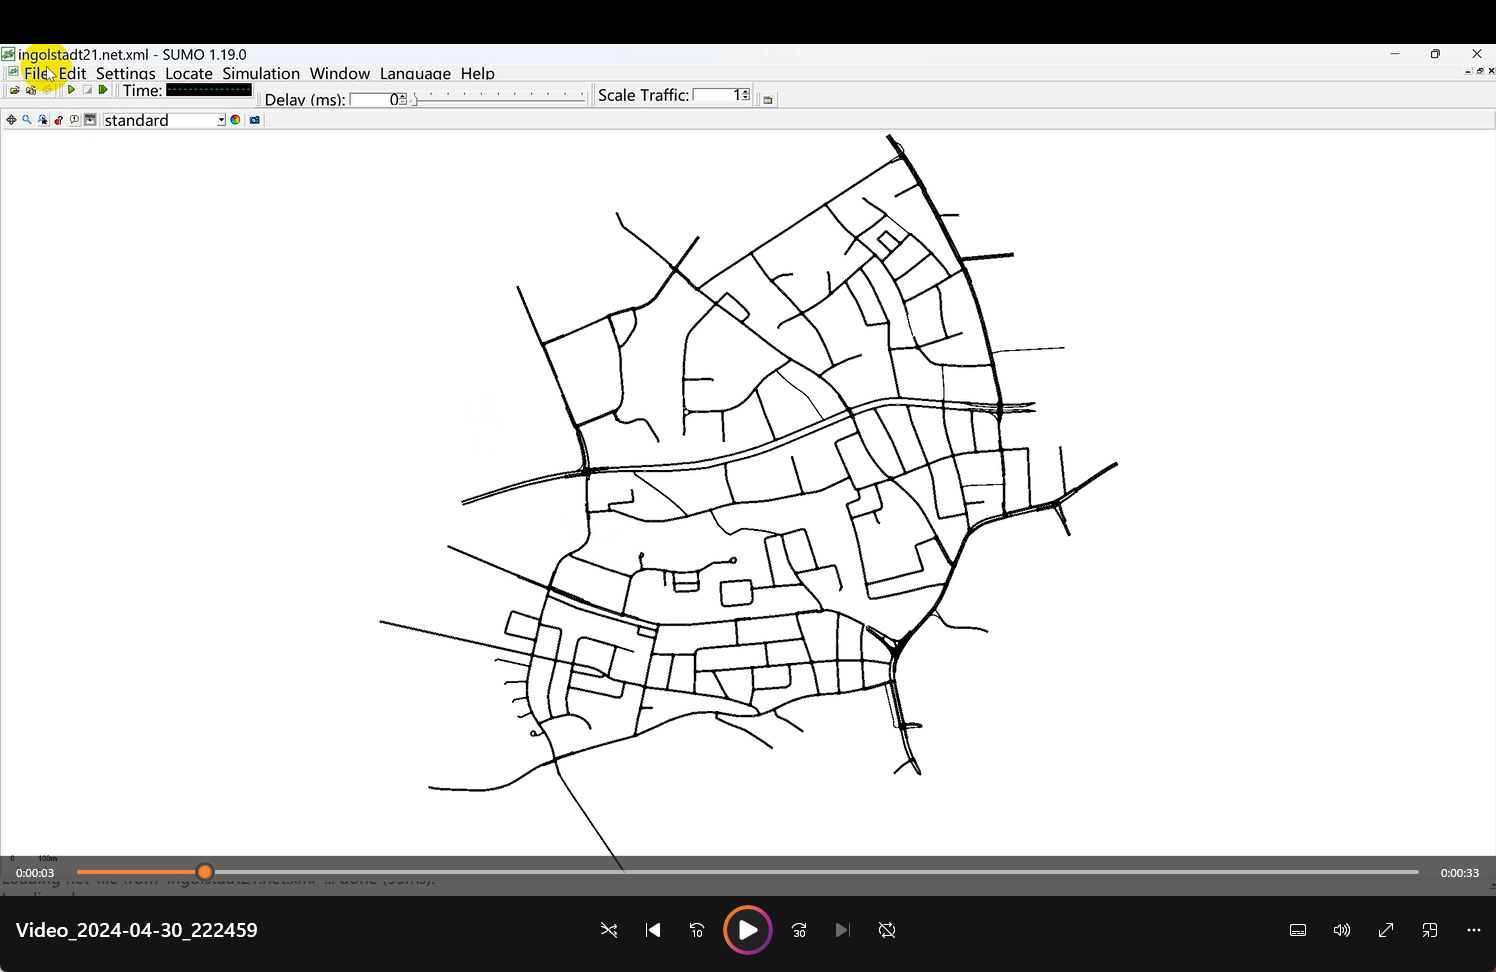Take a snapshot with the camera icon
The width and height of the screenshot is (1496, 972).
coord(255,120)
